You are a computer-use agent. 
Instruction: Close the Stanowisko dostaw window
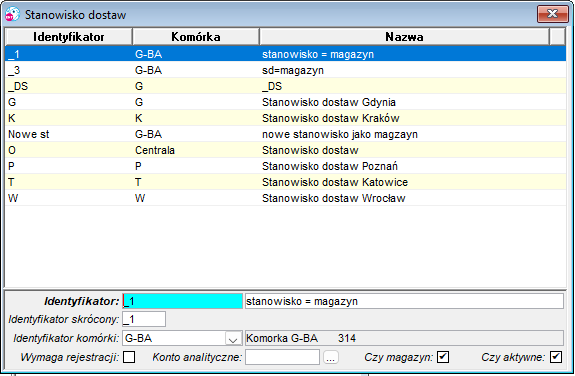click(552, 14)
